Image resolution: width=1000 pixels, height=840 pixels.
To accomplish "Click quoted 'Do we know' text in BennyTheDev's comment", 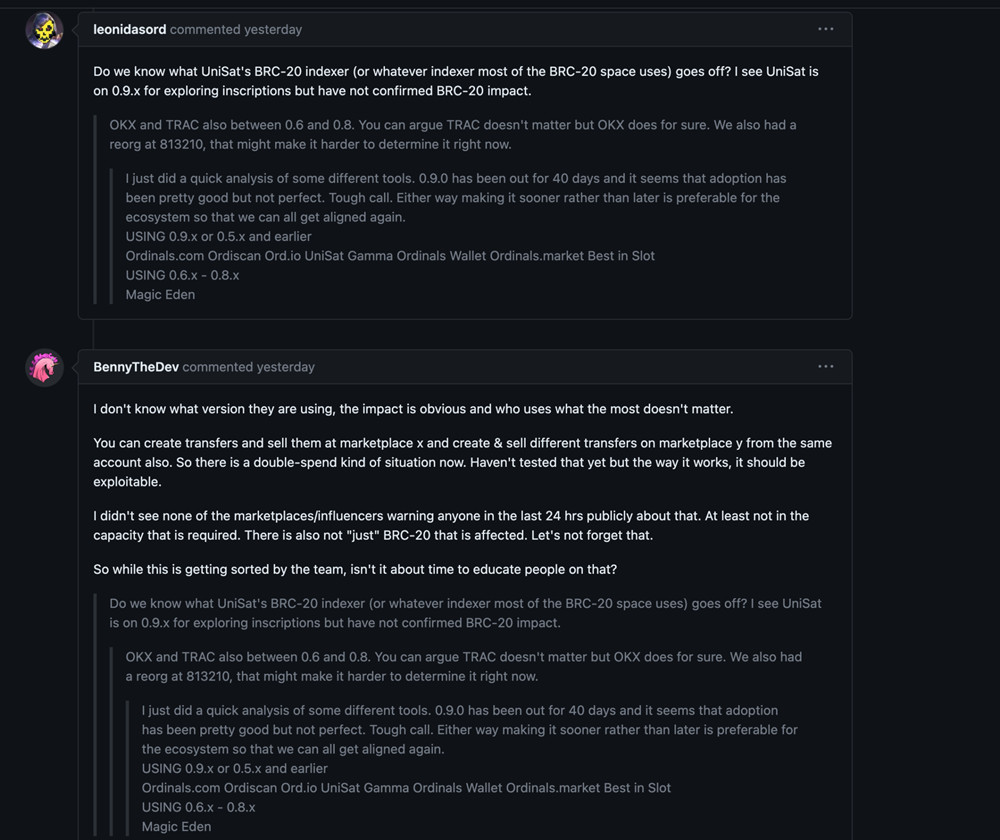I will (466, 613).
